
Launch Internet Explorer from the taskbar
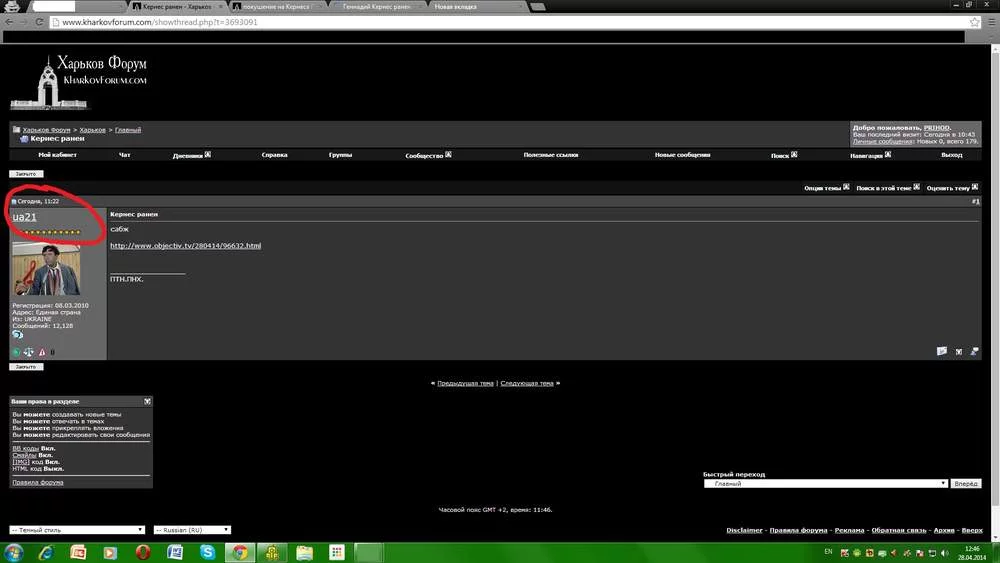[x=46, y=552]
